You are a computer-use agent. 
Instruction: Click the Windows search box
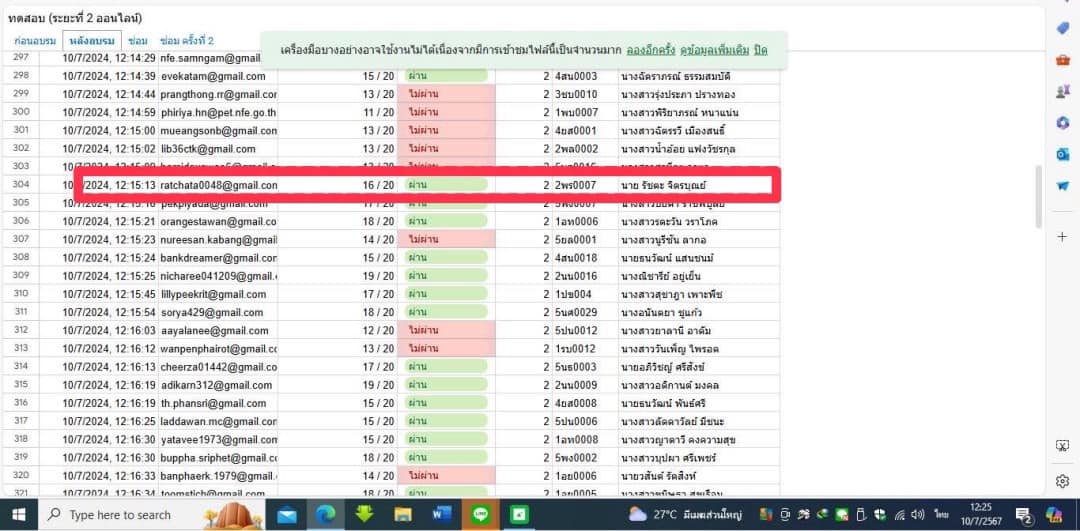tap(120, 515)
